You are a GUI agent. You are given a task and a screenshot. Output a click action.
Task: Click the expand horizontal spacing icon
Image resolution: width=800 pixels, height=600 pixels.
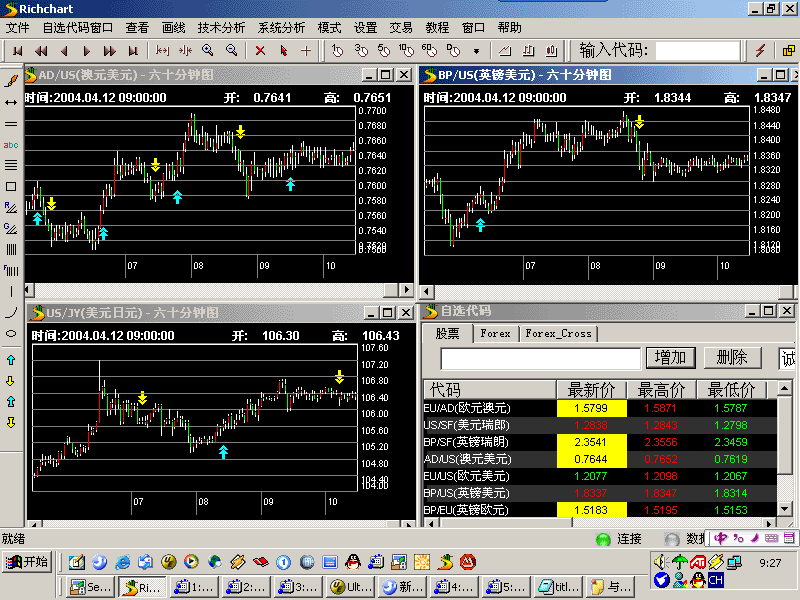162,51
